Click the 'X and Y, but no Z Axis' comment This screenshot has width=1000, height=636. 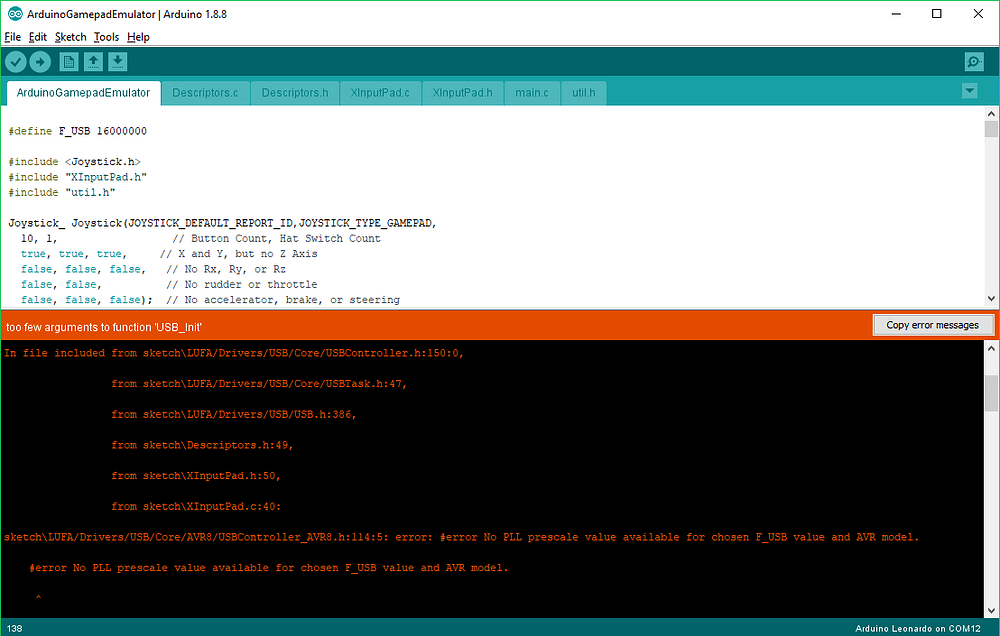click(239, 253)
